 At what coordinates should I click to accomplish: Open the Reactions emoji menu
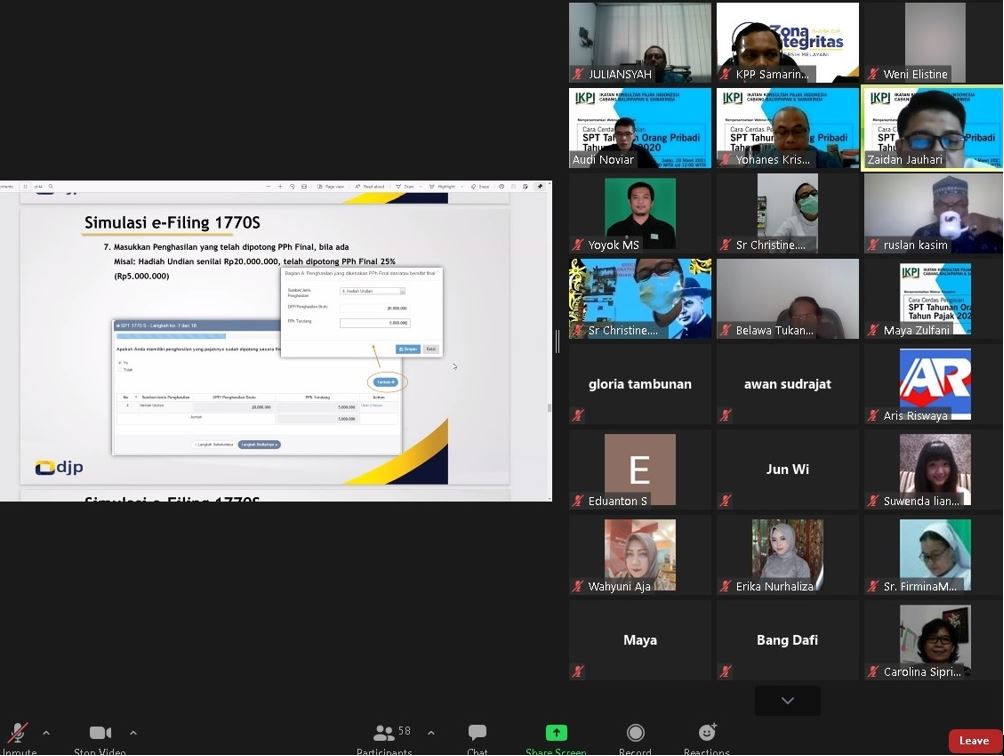pyautogui.click(x=707, y=734)
